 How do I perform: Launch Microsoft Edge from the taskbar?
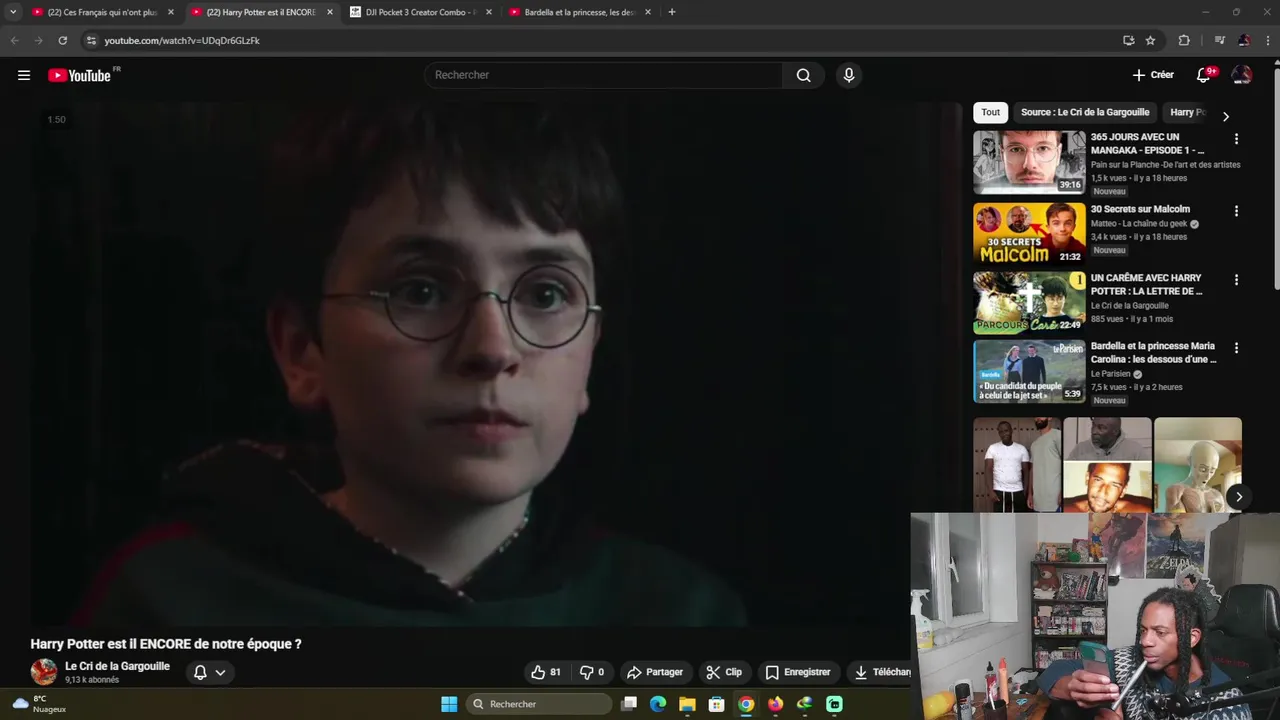[658, 704]
